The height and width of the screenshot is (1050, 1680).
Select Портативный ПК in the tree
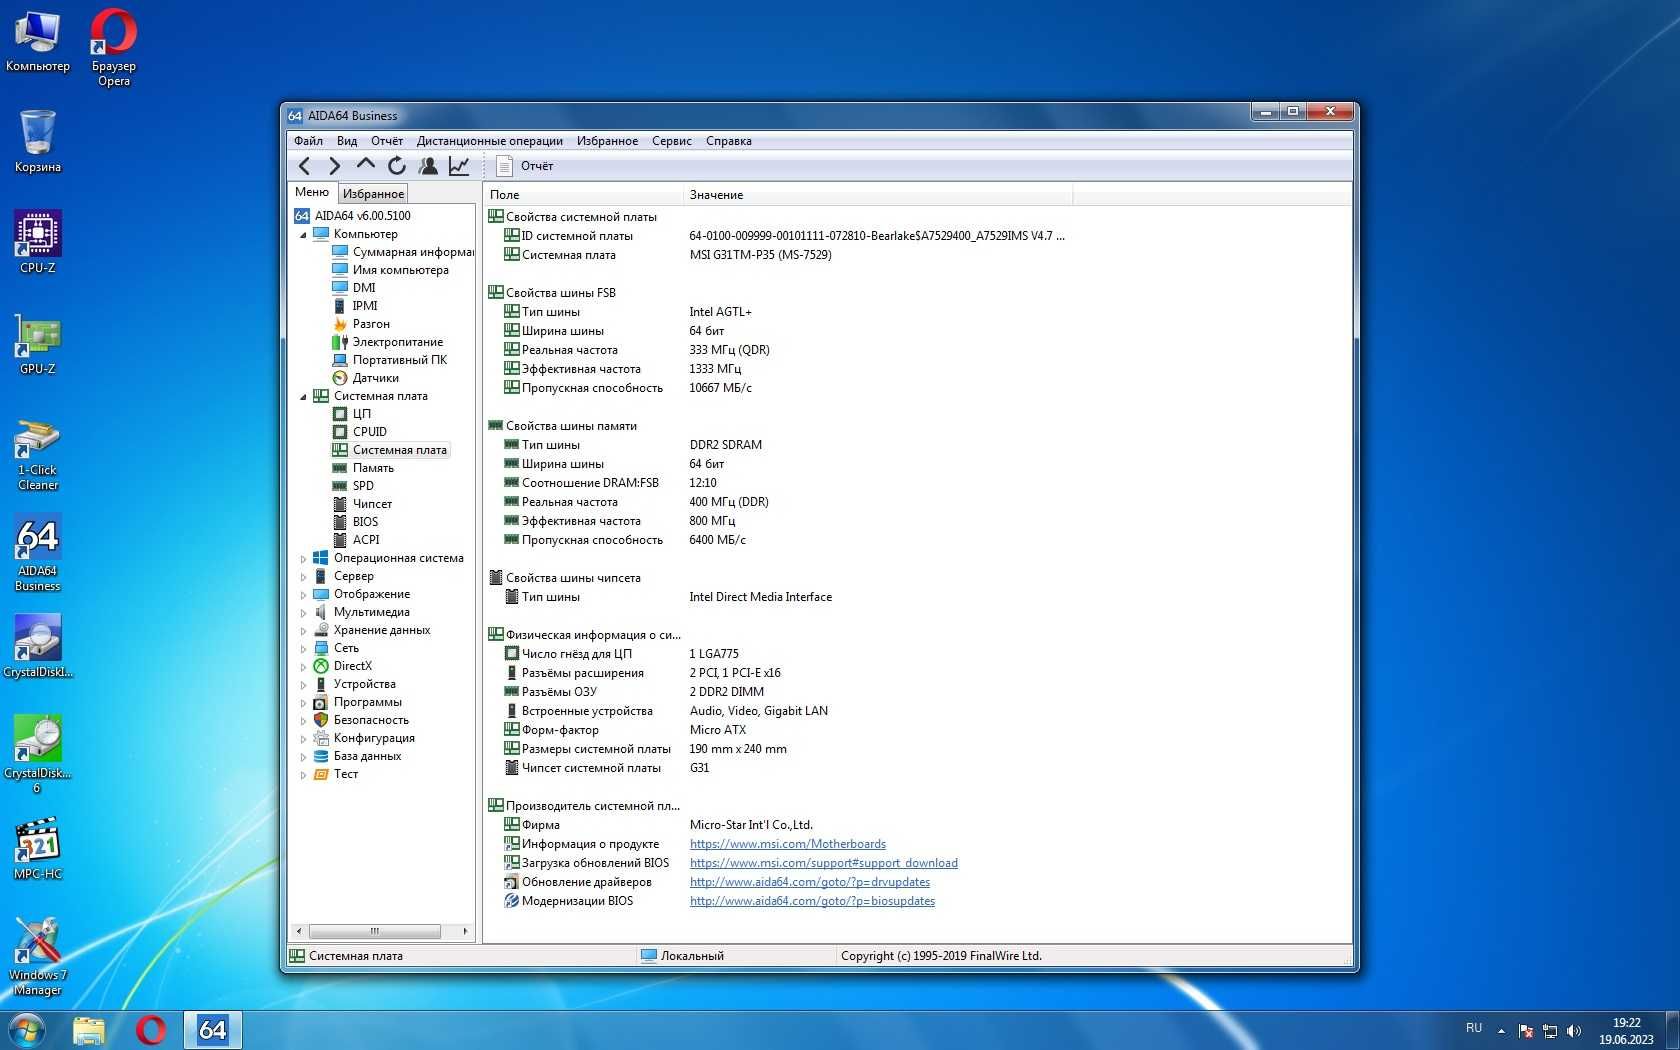[x=399, y=360]
